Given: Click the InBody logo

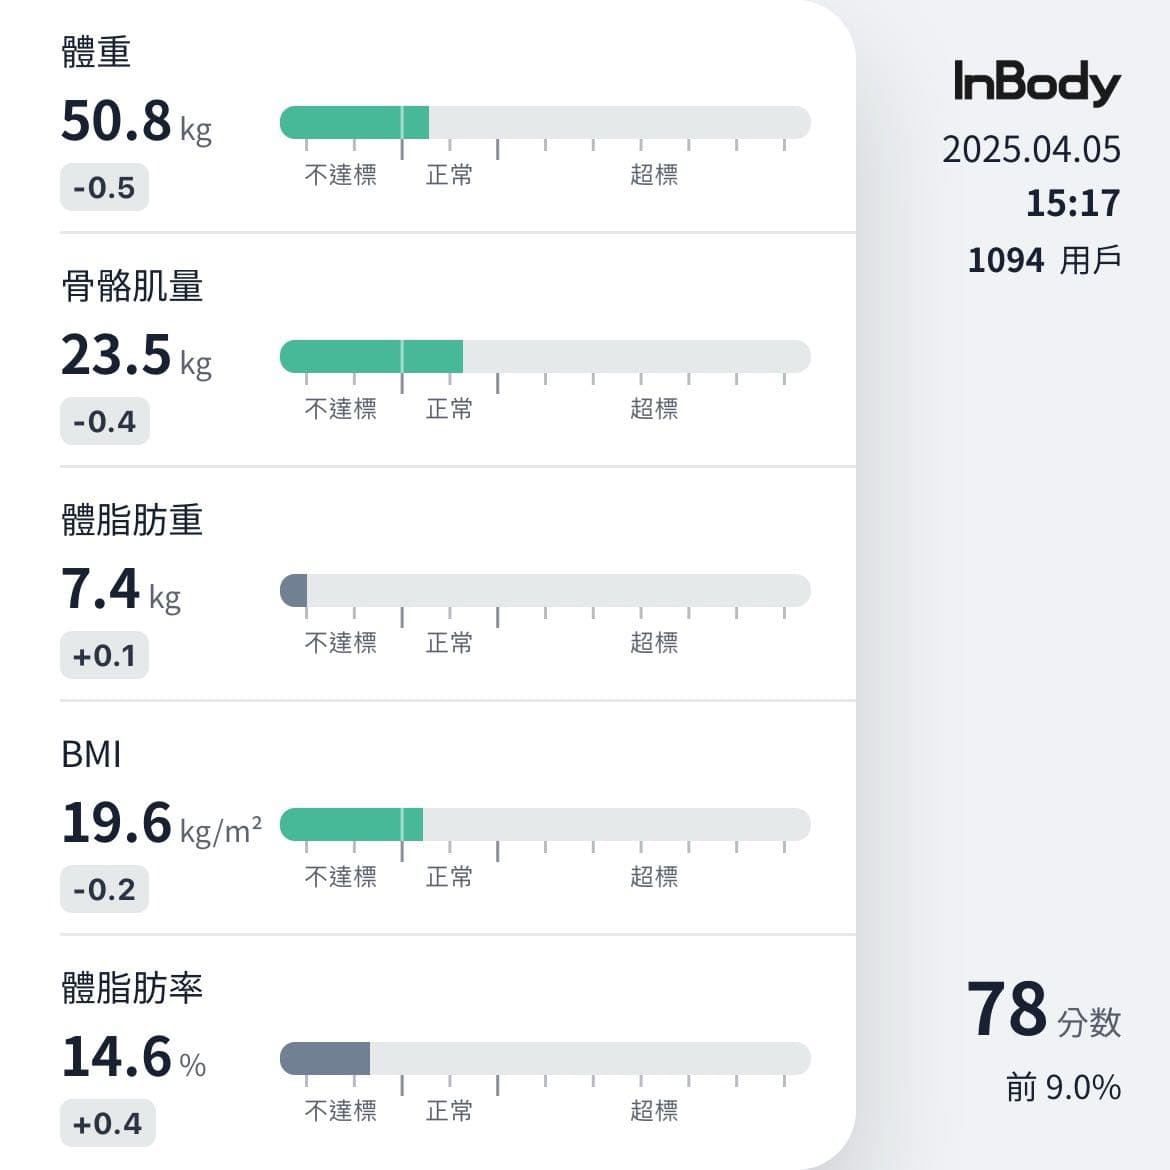Looking at the screenshot, I should [1037, 84].
